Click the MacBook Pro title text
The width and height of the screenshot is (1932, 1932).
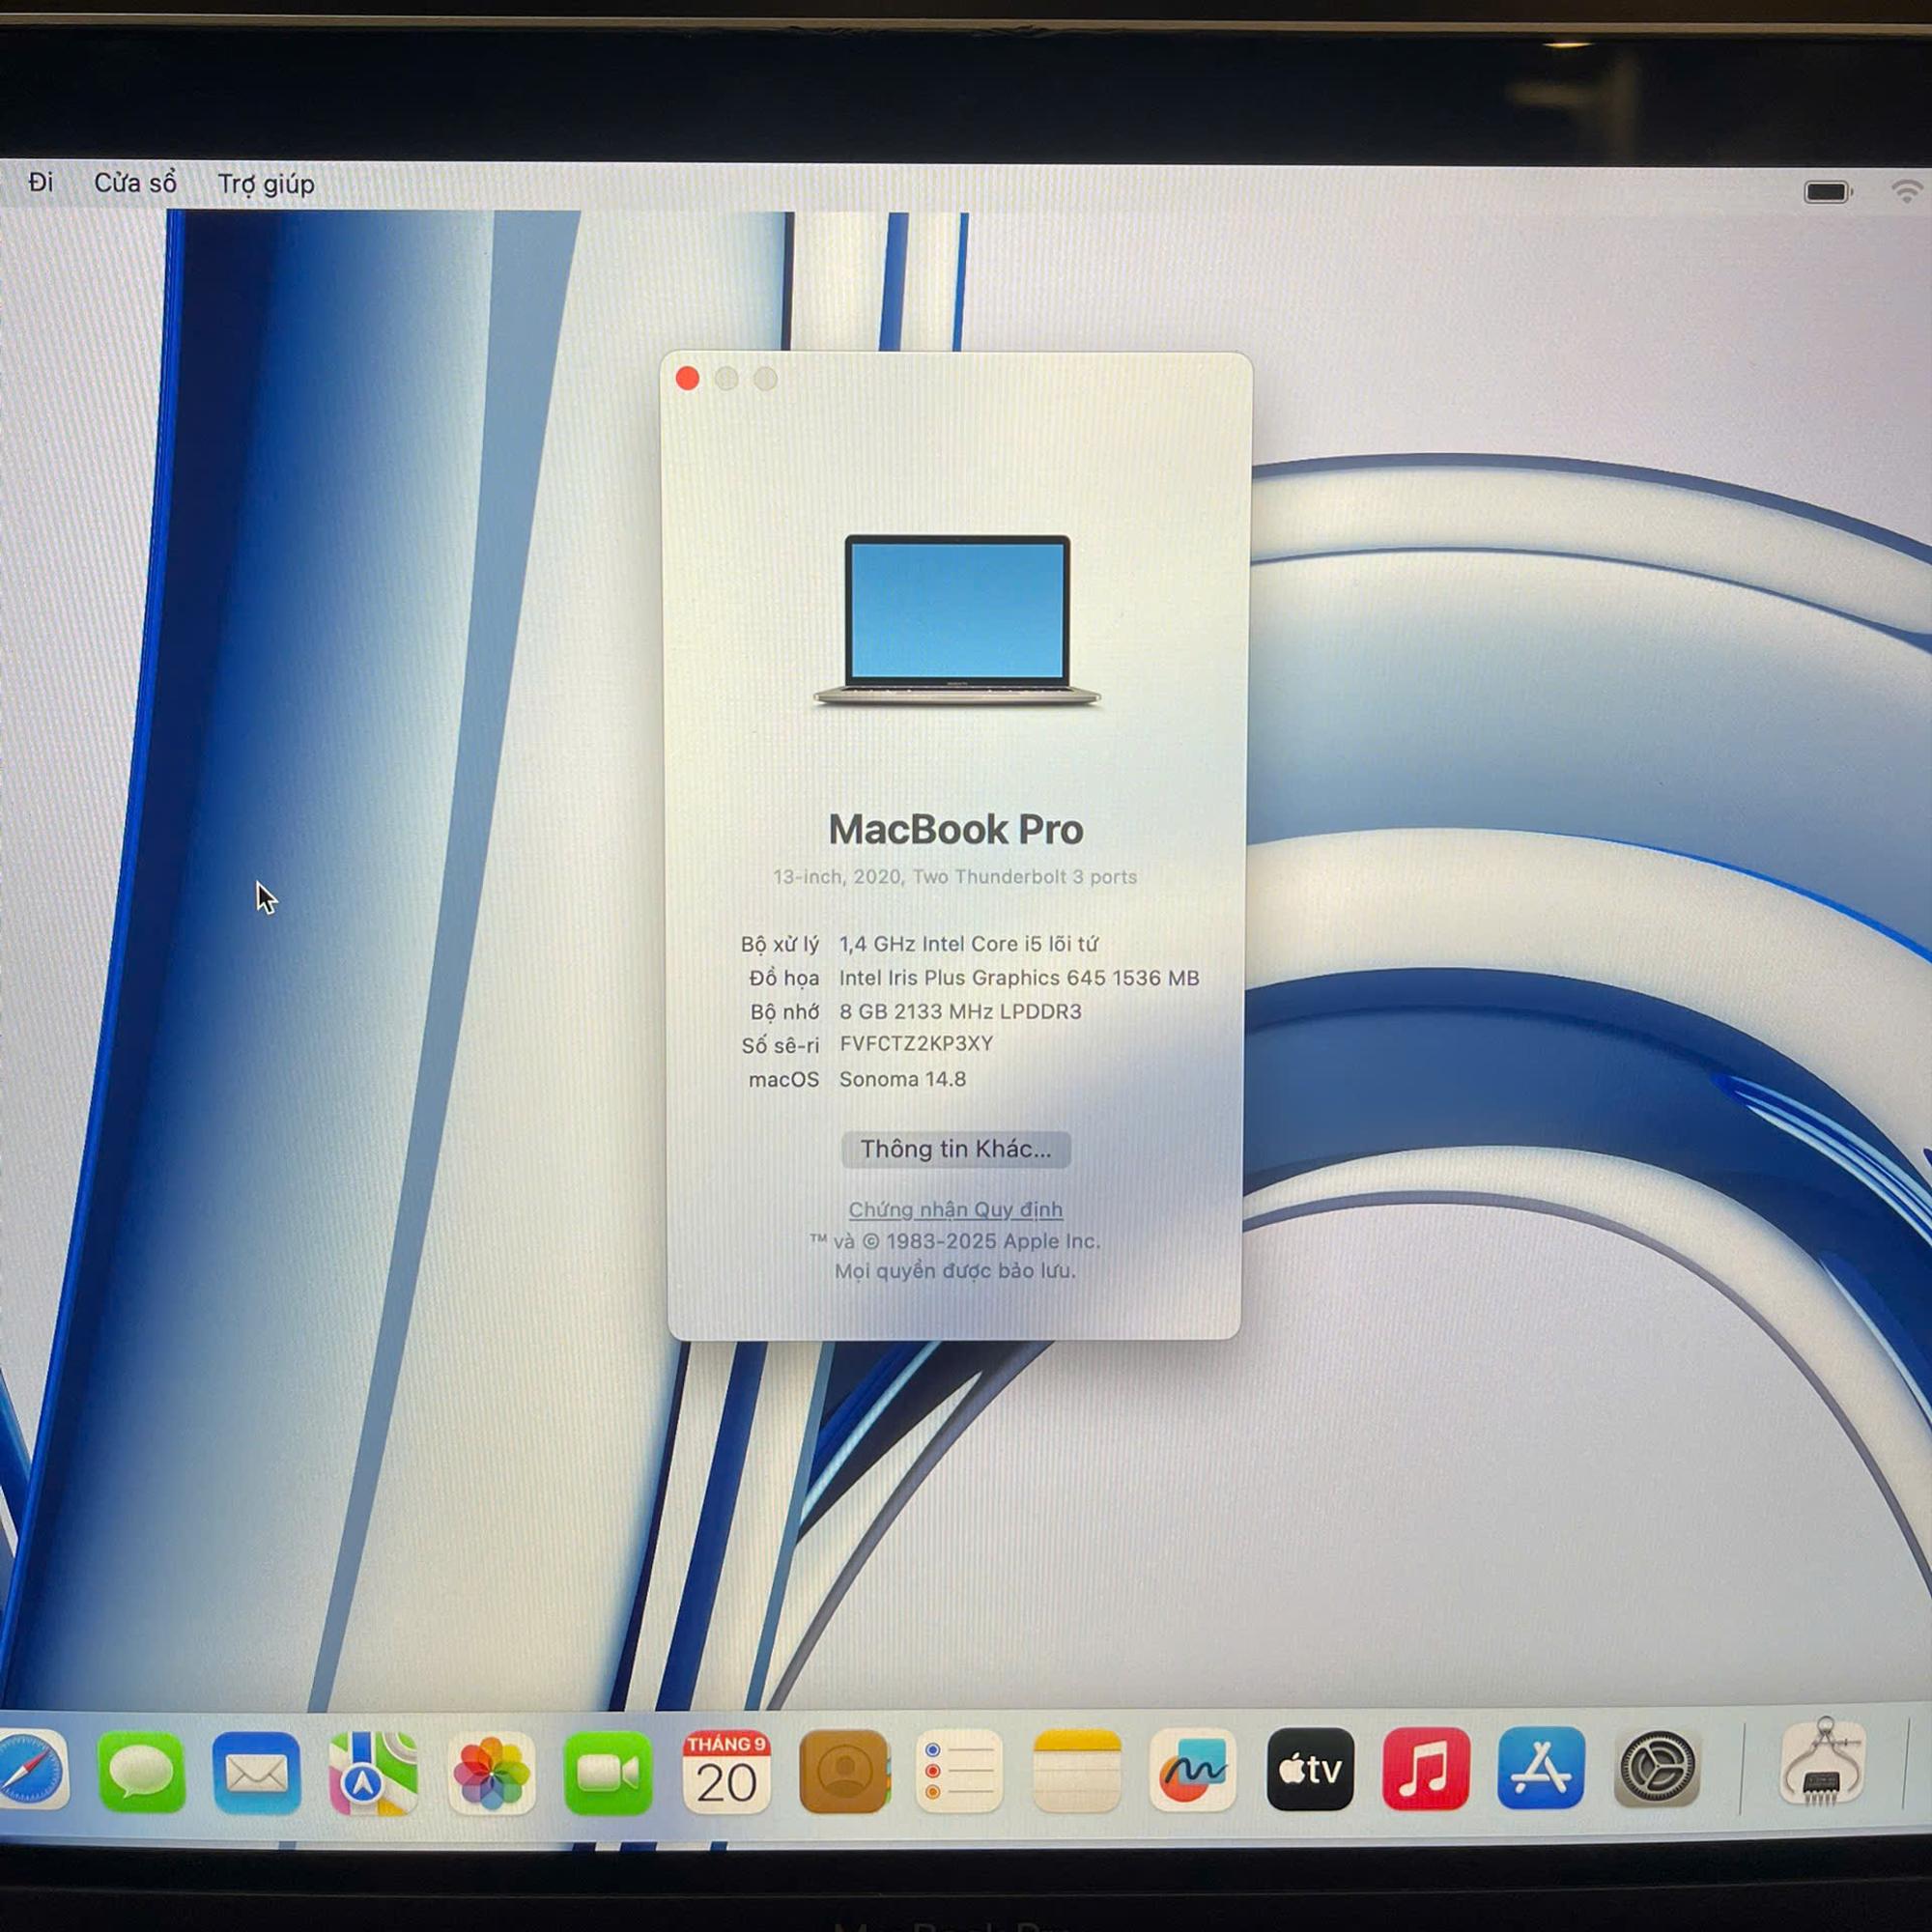click(x=956, y=829)
